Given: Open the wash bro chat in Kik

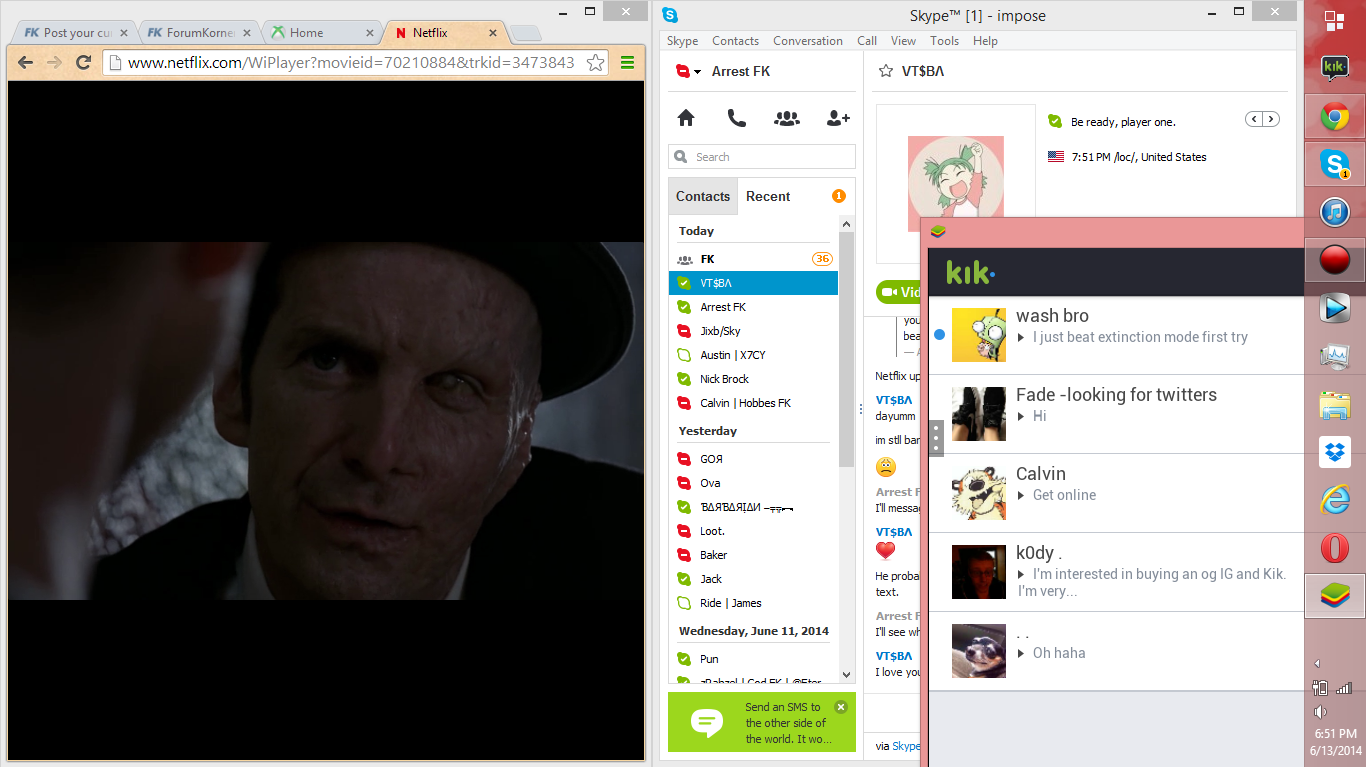Looking at the screenshot, I should coord(1116,335).
